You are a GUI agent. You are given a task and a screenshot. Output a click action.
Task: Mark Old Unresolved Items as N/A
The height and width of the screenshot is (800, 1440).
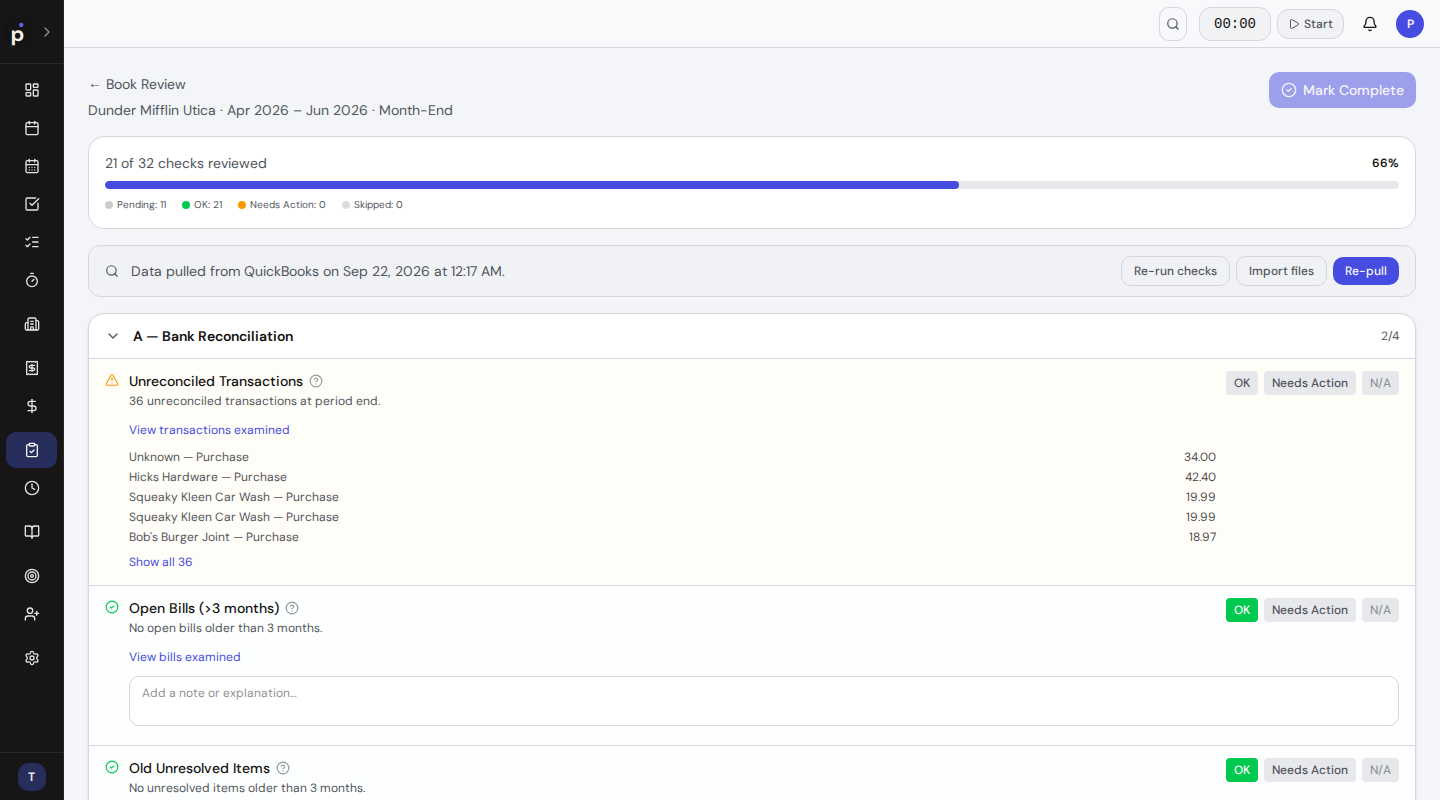[1380, 770]
